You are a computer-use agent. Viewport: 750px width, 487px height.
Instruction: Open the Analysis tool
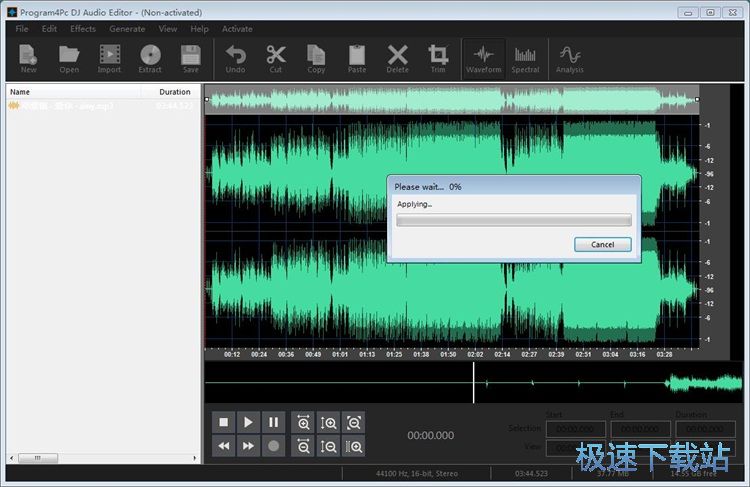(570, 58)
